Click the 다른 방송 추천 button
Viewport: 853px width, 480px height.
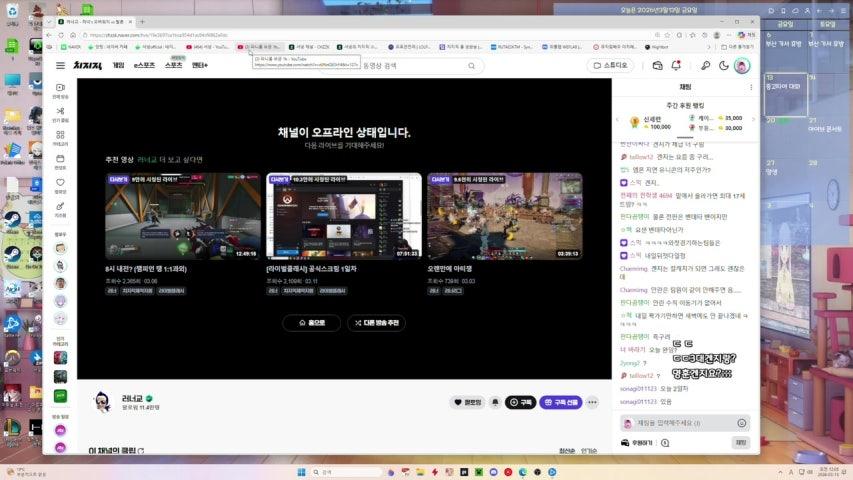click(x=376, y=323)
